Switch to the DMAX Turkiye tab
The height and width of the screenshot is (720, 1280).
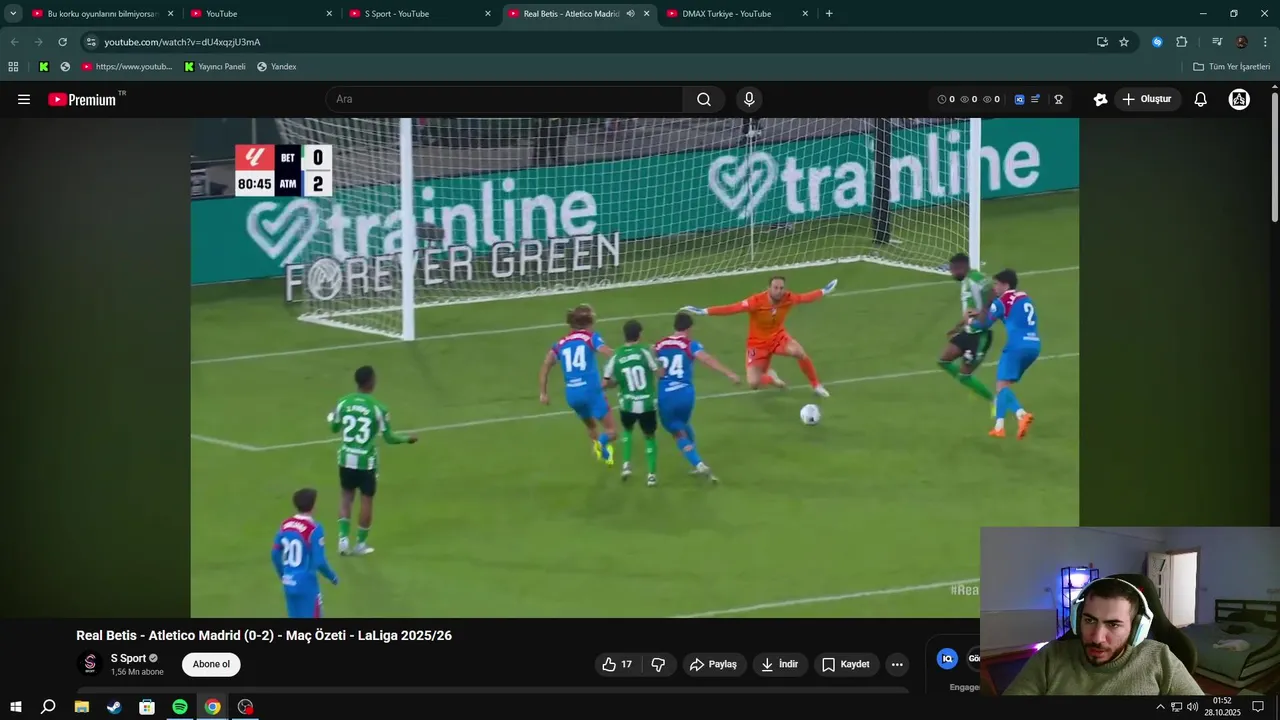coord(737,14)
